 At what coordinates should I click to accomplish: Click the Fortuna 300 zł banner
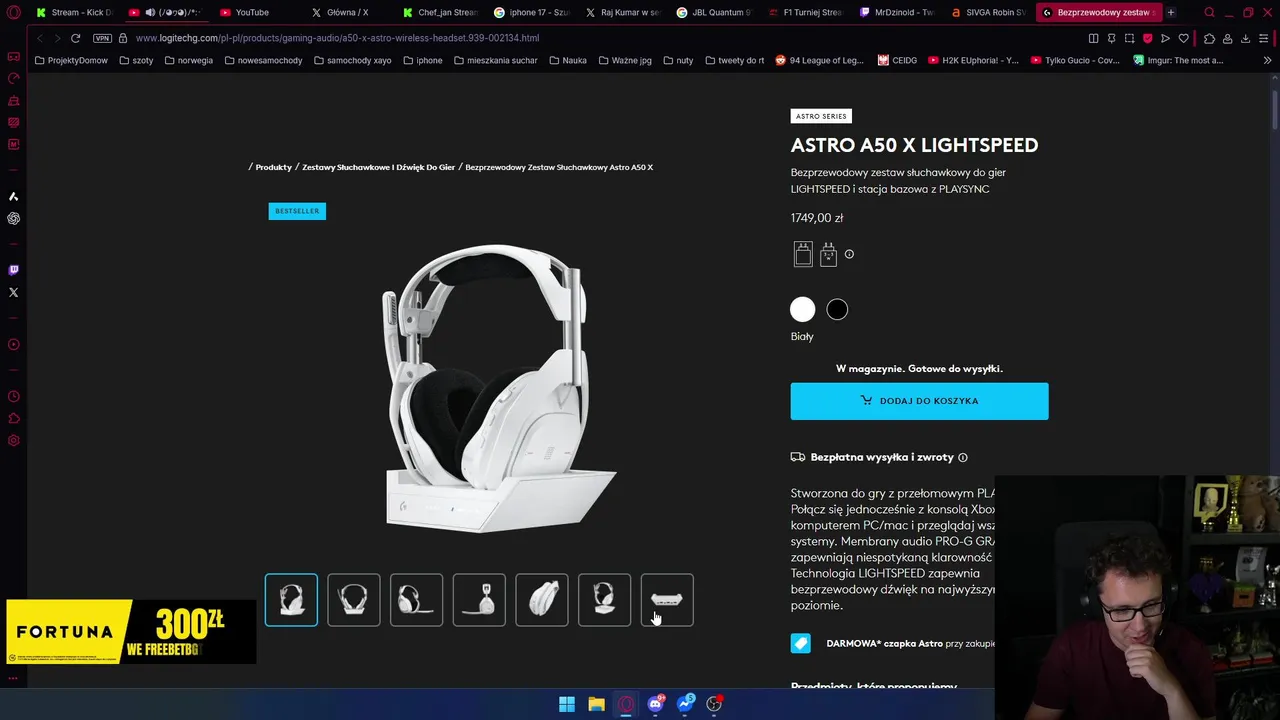click(131, 631)
